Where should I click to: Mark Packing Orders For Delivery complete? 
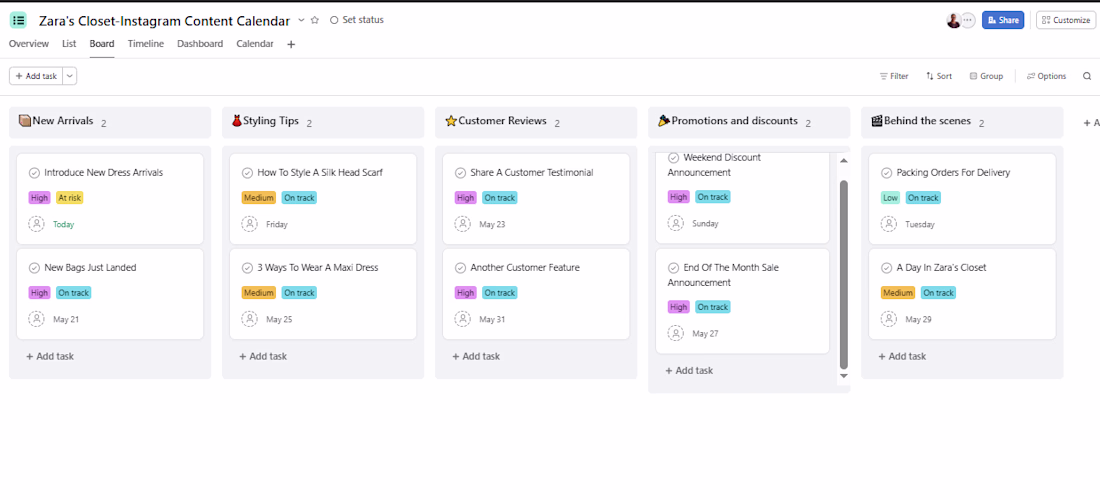pyautogui.click(x=886, y=173)
